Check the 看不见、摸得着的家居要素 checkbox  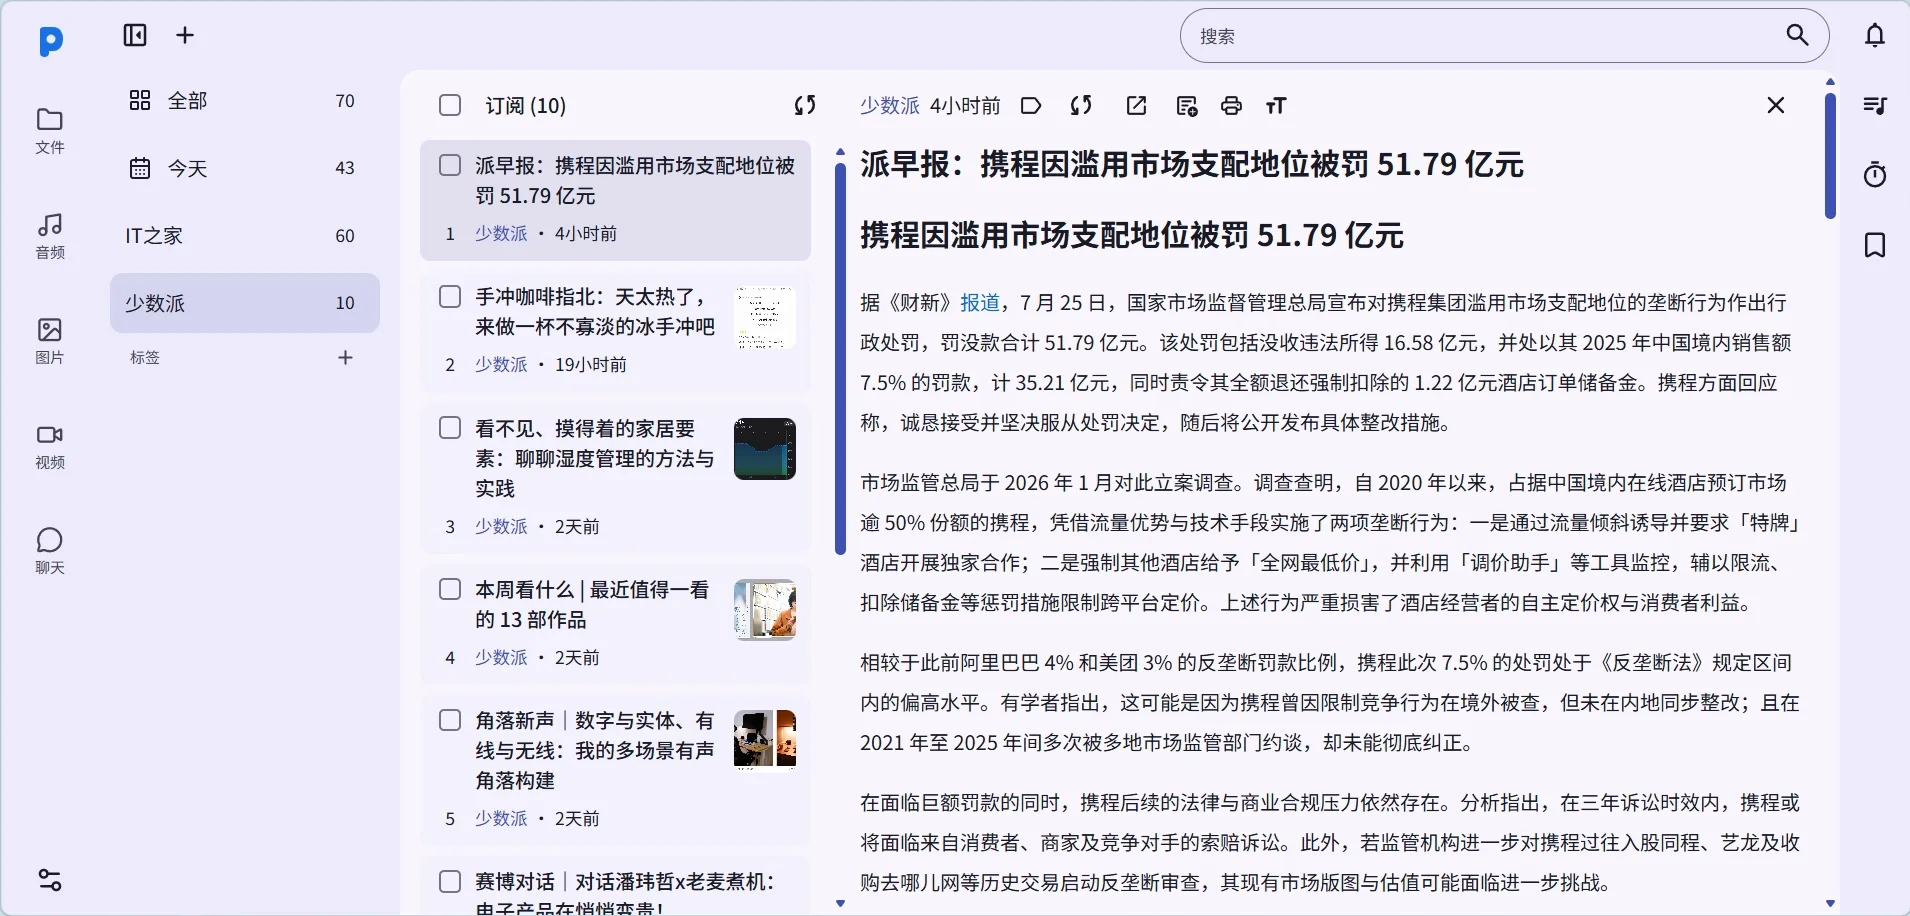450,428
